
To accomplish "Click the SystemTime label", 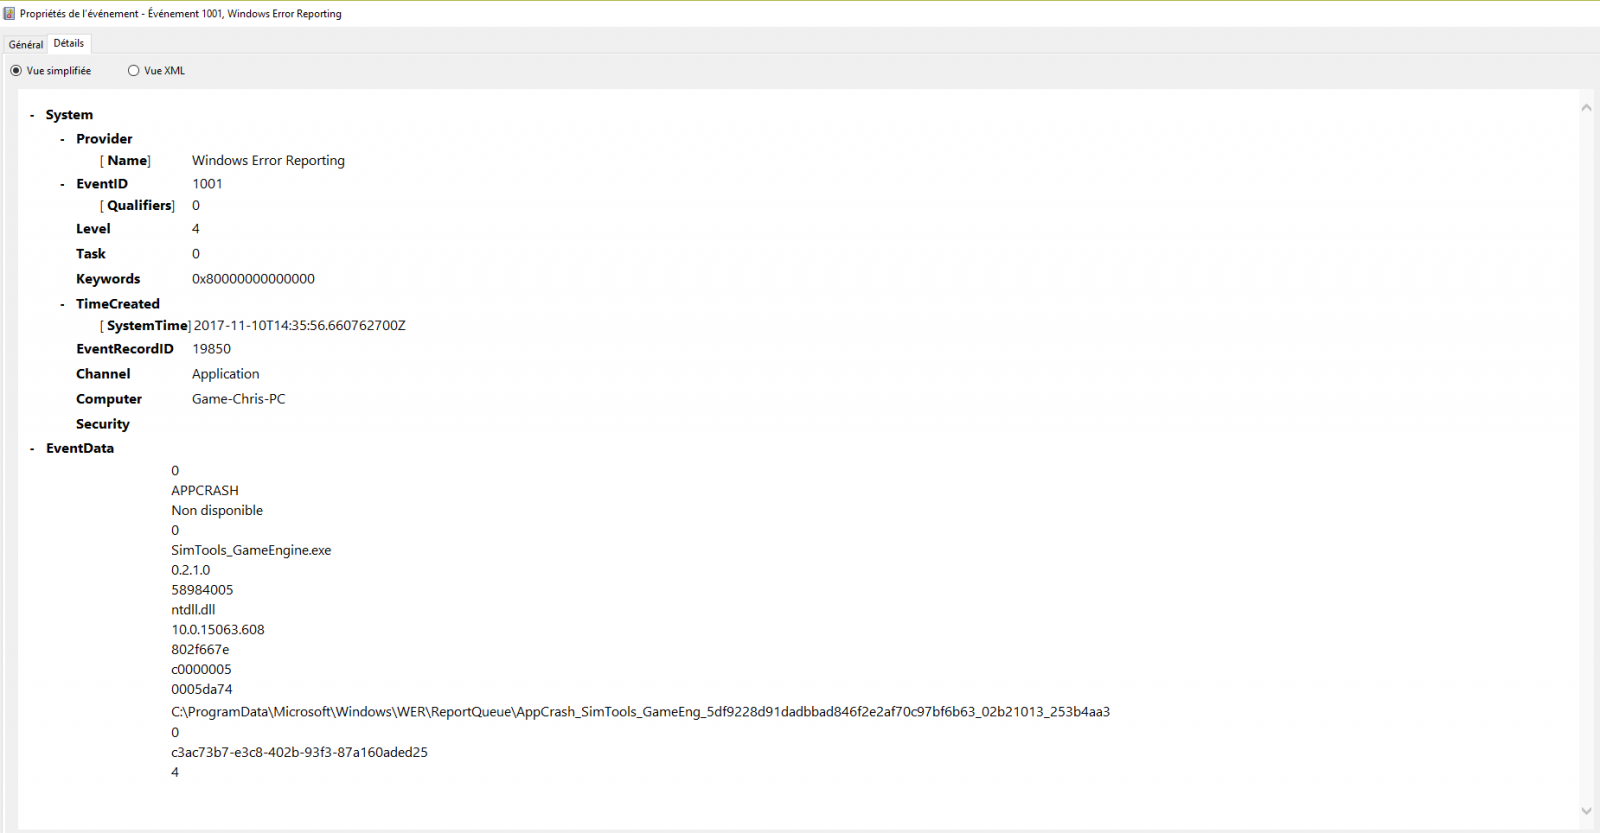I will [145, 326].
